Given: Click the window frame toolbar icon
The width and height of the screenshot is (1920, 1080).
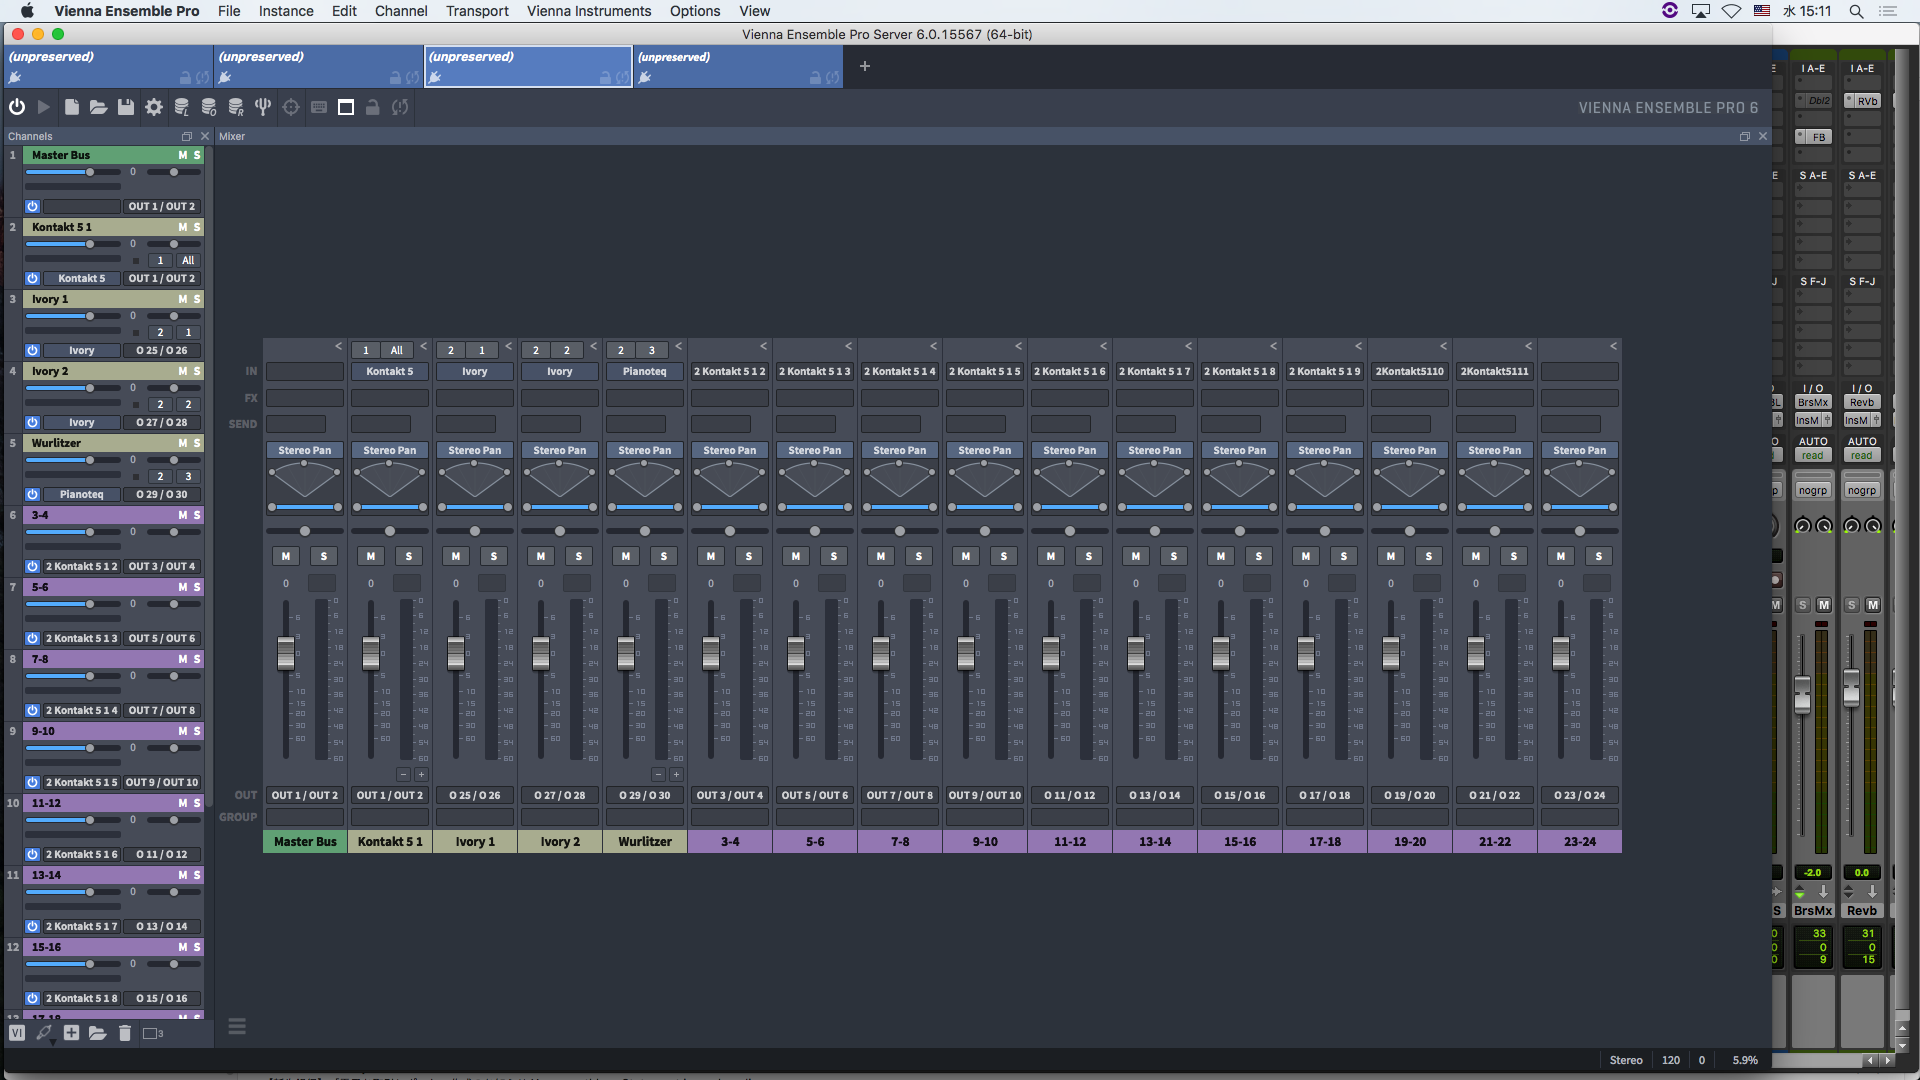Looking at the screenshot, I should click(346, 107).
